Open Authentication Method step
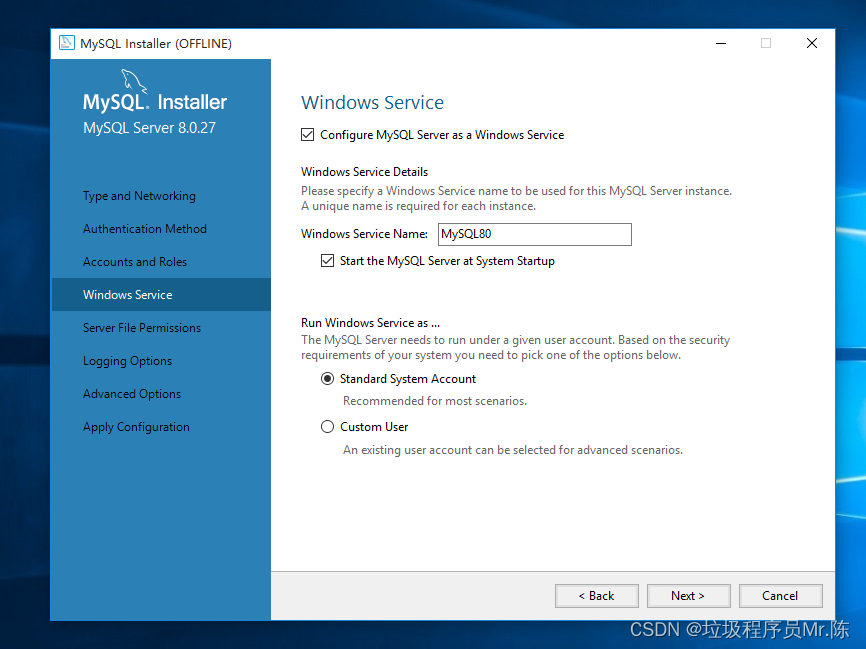Image resolution: width=866 pixels, height=649 pixels. pos(145,229)
